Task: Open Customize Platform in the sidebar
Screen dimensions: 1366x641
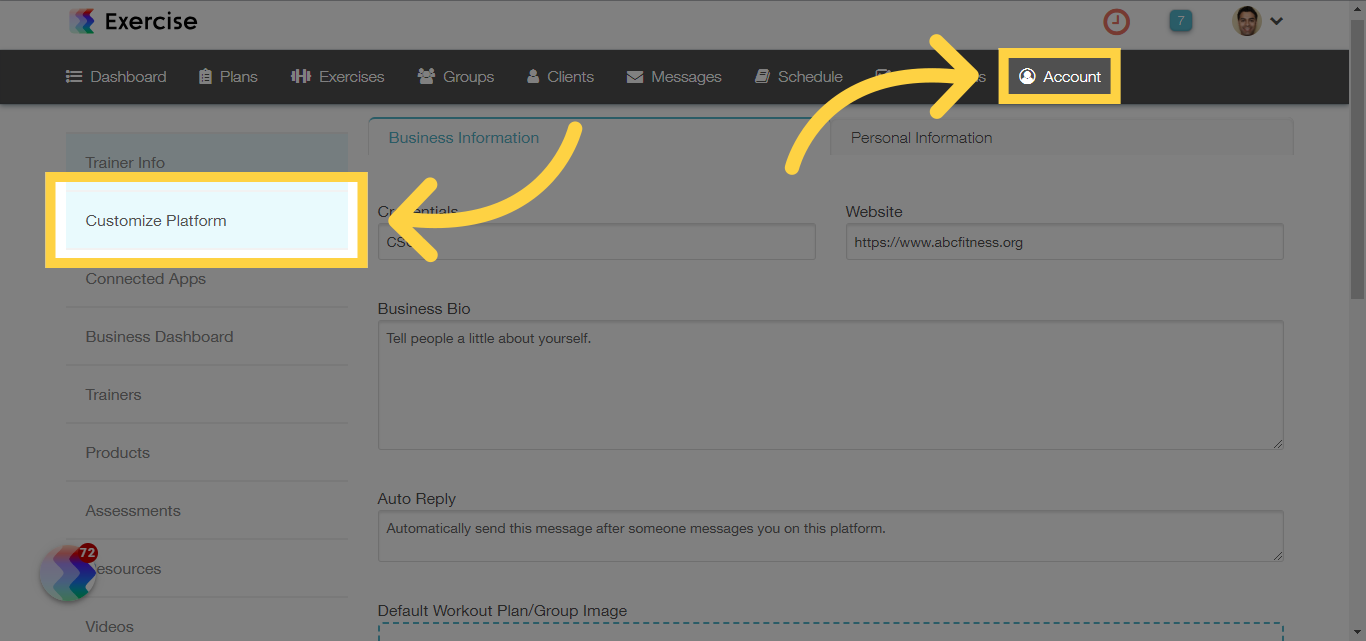Action: tap(155, 220)
